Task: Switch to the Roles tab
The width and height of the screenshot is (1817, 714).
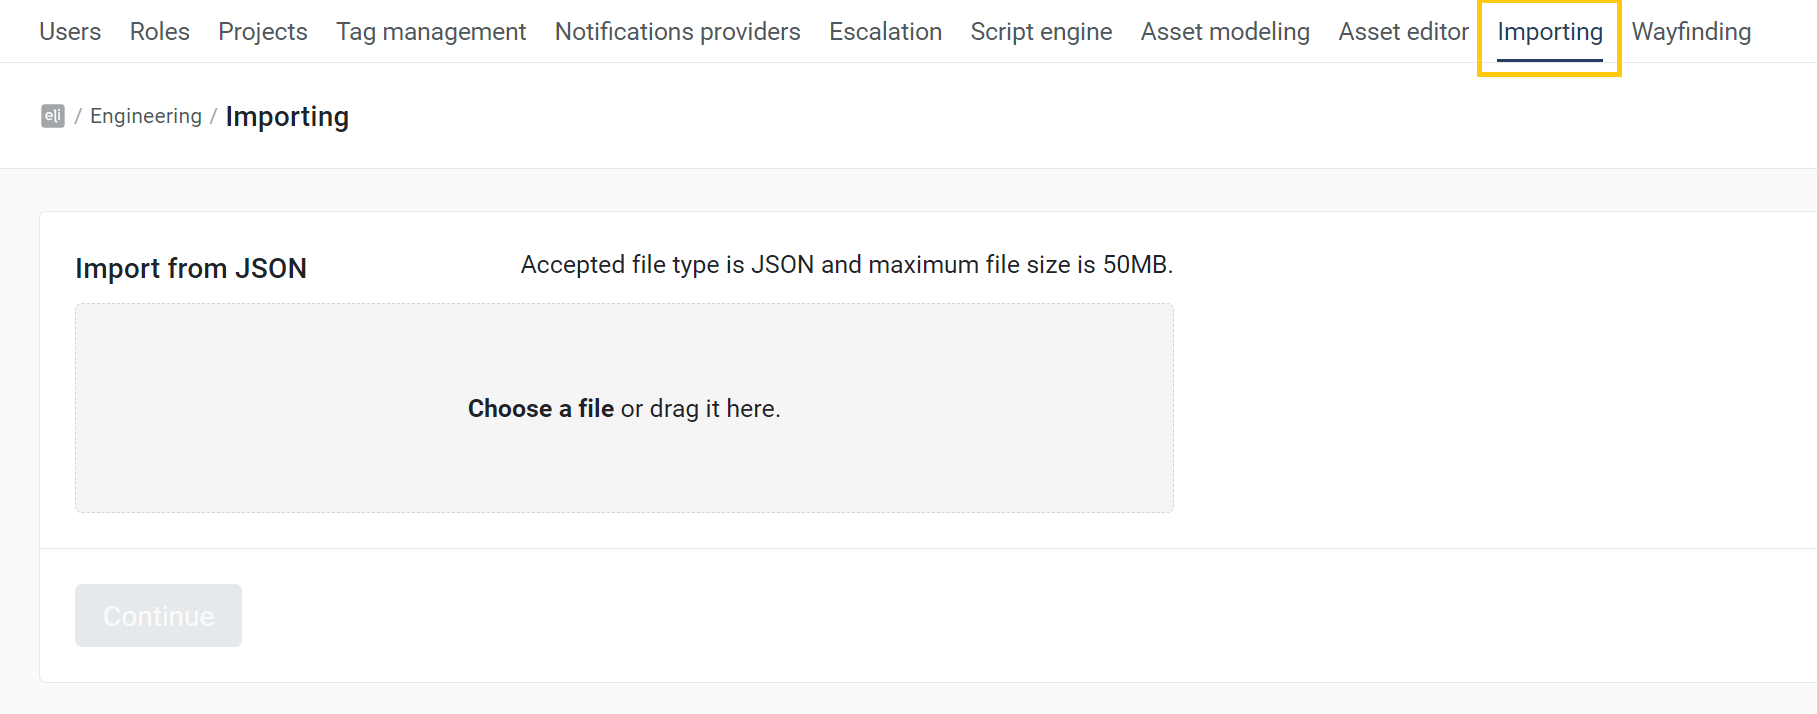Action: [x=160, y=32]
